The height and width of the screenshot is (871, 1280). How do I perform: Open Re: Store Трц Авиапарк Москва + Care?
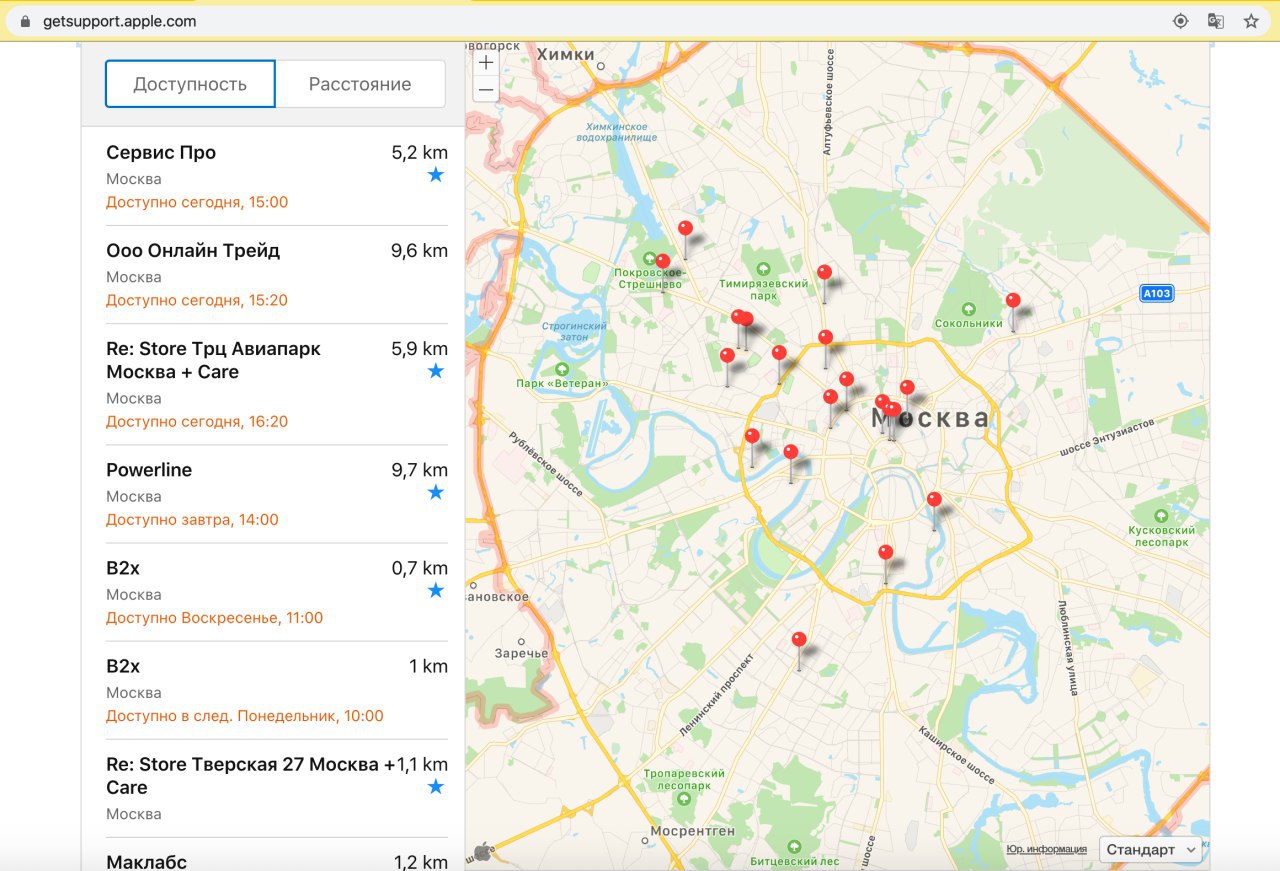click(x=277, y=385)
